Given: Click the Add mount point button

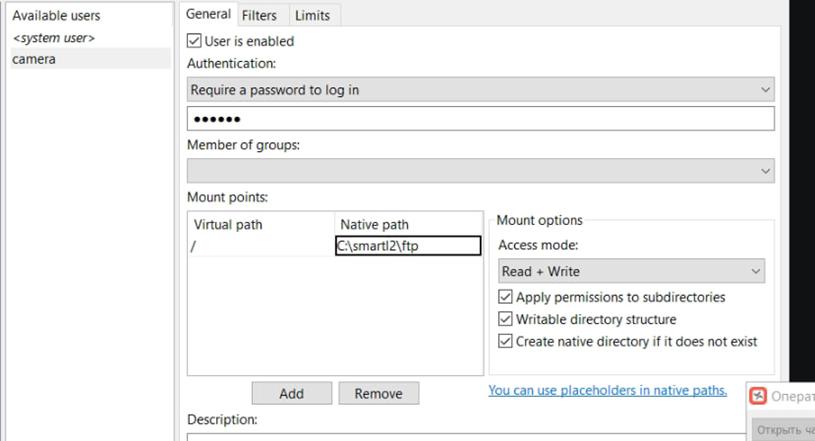Looking at the screenshot, I should point(291,393).
